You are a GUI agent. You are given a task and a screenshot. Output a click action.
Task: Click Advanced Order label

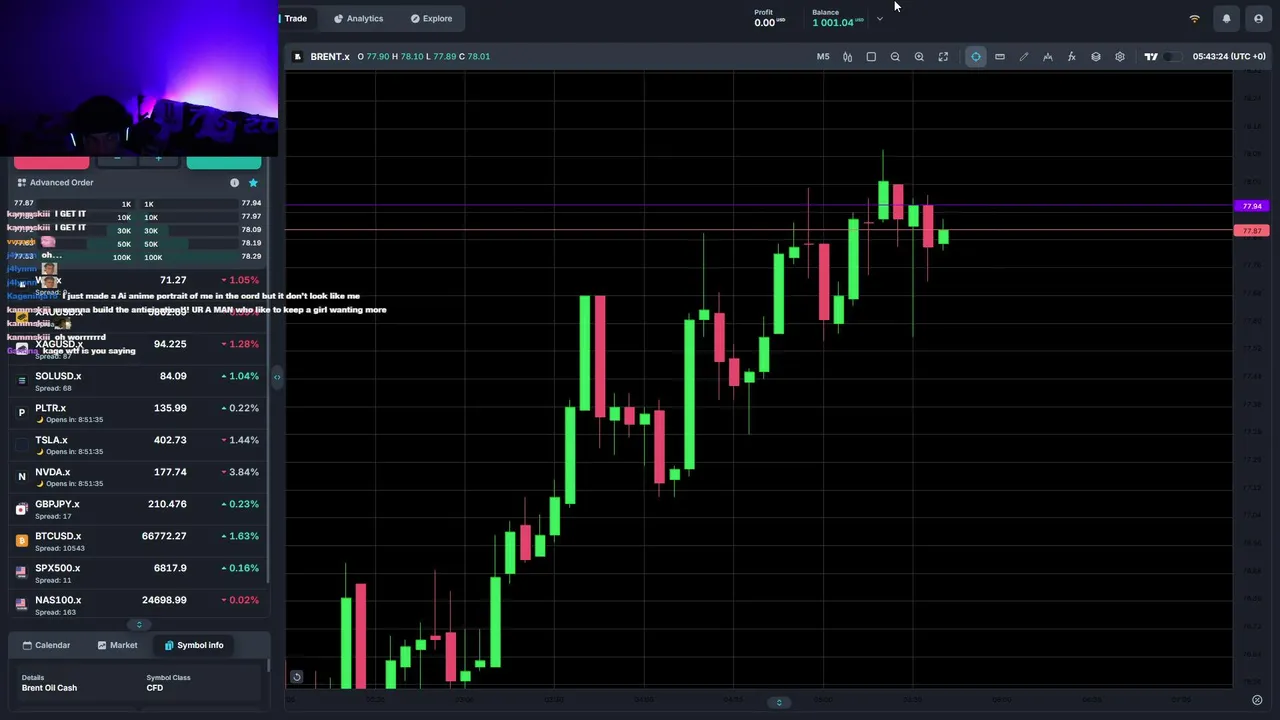pyautogui.click(x=61, y=183)
